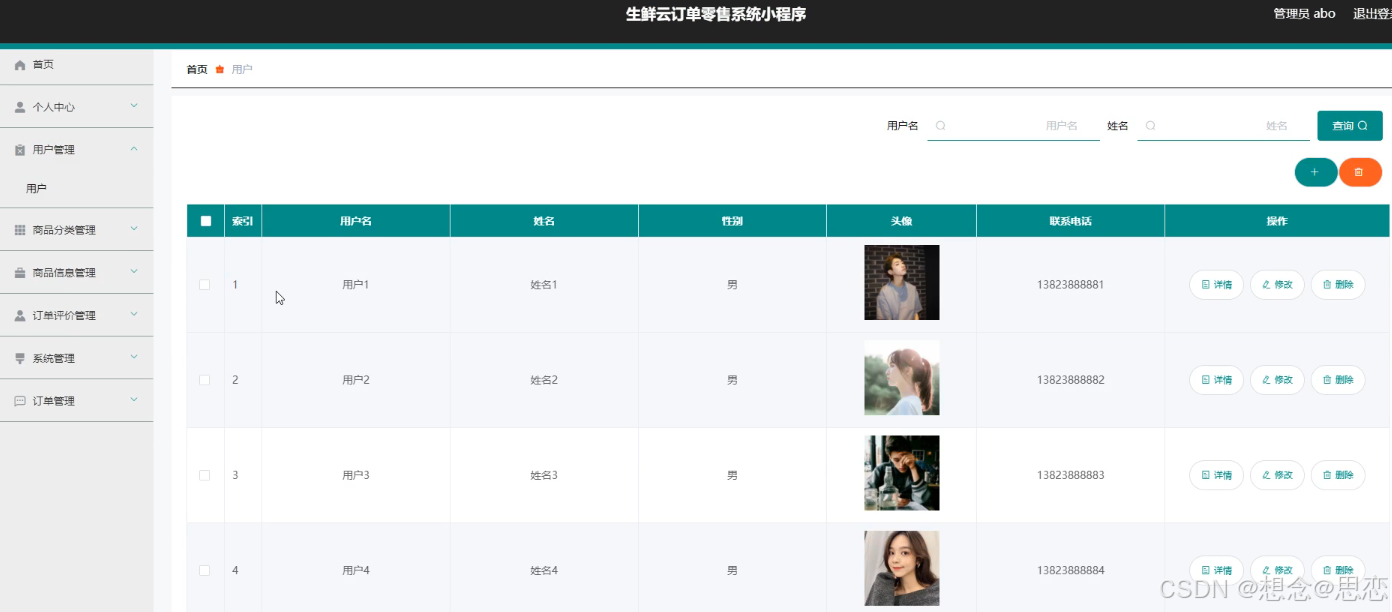Check the checkbox for 用户4 row
1392x612 pixels.
coord(205,570)
